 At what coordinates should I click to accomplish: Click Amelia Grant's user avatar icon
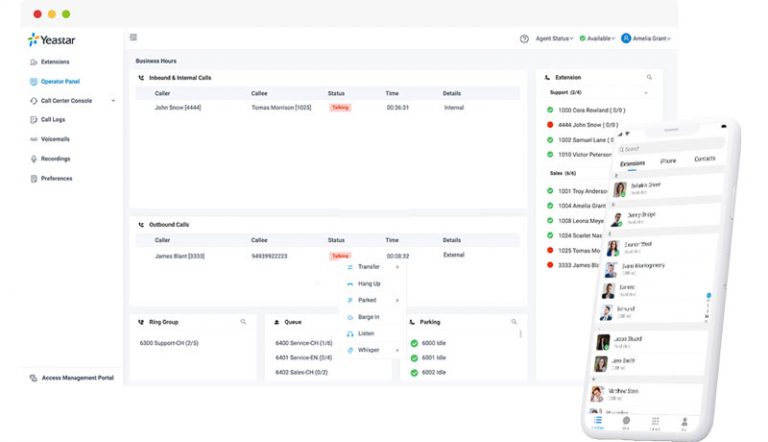tap(626, 38)
